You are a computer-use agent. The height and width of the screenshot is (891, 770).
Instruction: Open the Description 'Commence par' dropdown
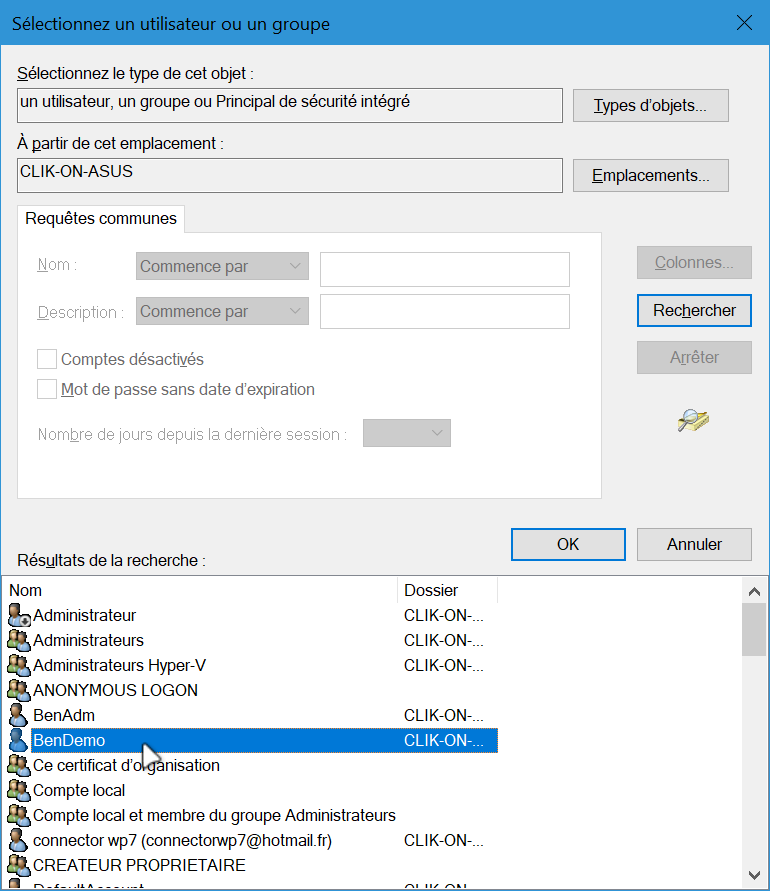(x=222, y=312)
